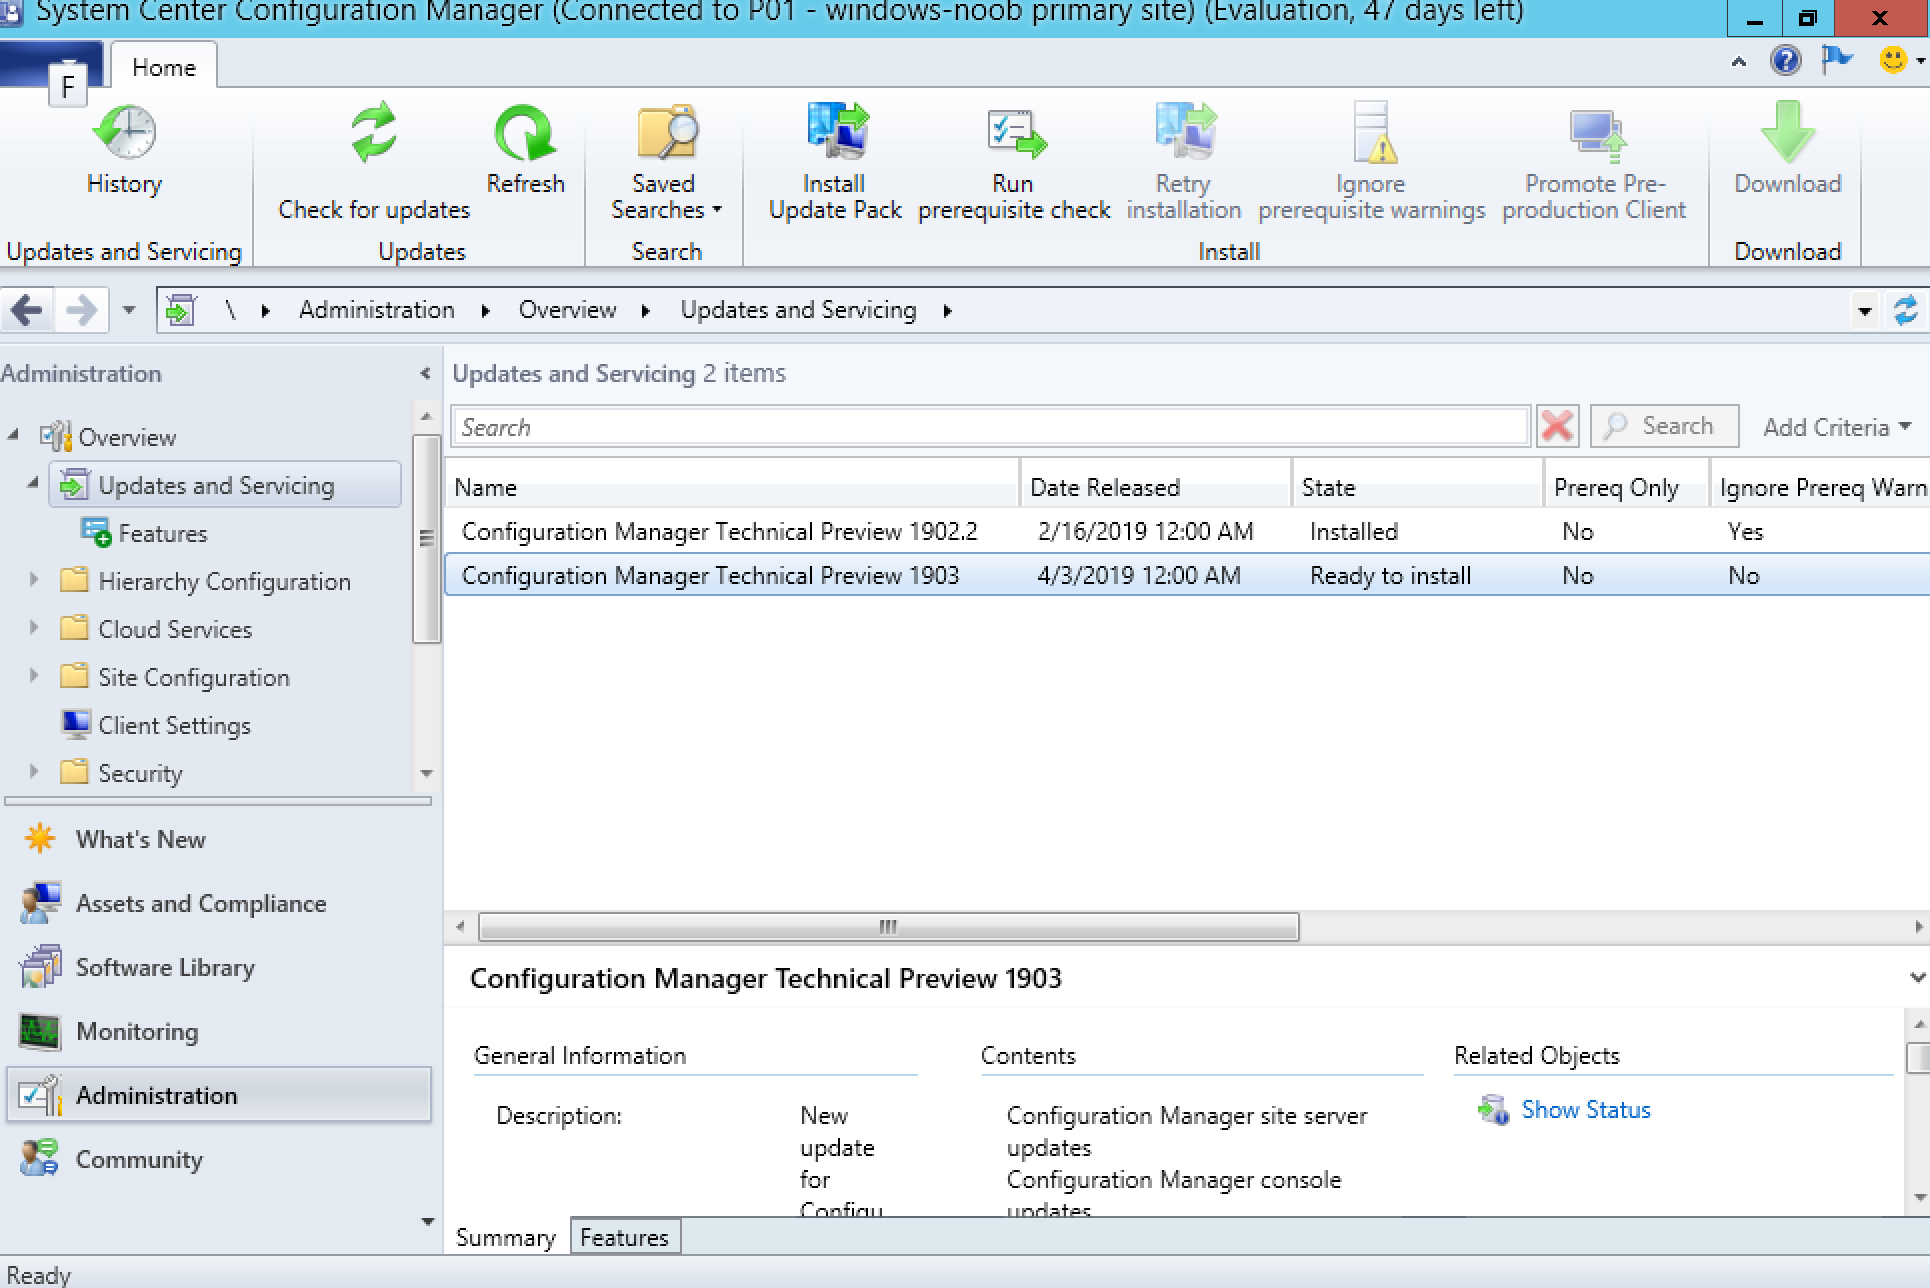Viewport: 1930px width, 1288px height.
Task: Expand the Site Configuration folder
Action: coord(33,675)
